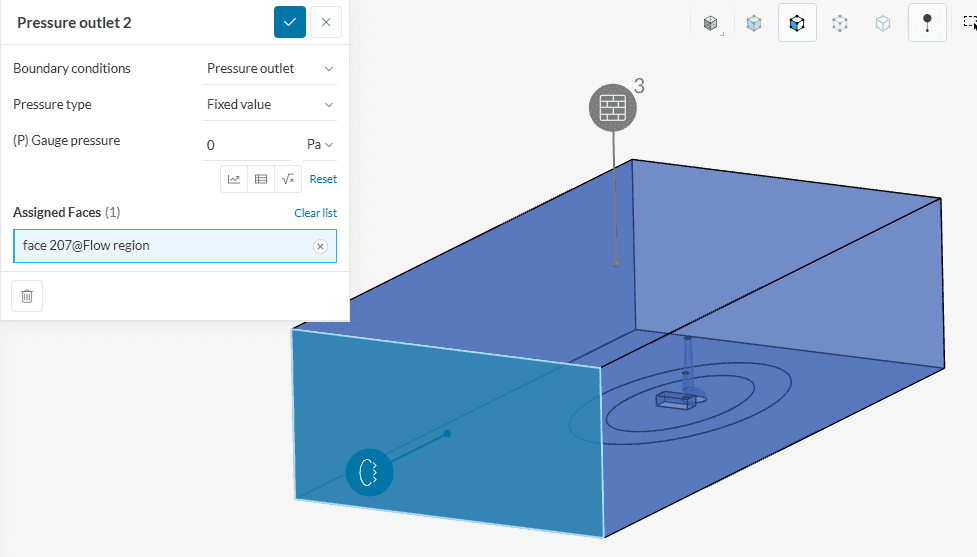Screen dimensions: 977x557
Task: Open the formula input icon
Action: (288, 179)
